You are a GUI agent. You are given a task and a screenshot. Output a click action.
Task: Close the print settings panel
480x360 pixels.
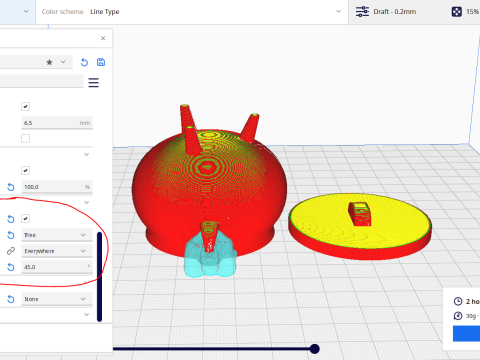coord(103,38)
